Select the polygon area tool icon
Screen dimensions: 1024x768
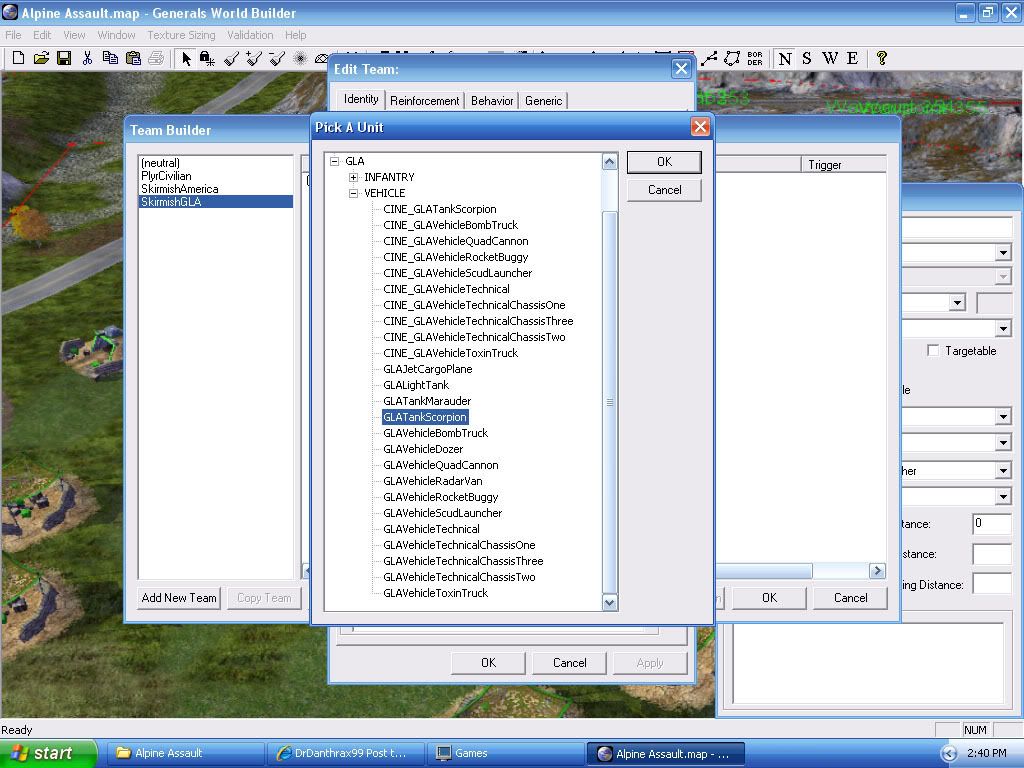click(x=732, y=59)
